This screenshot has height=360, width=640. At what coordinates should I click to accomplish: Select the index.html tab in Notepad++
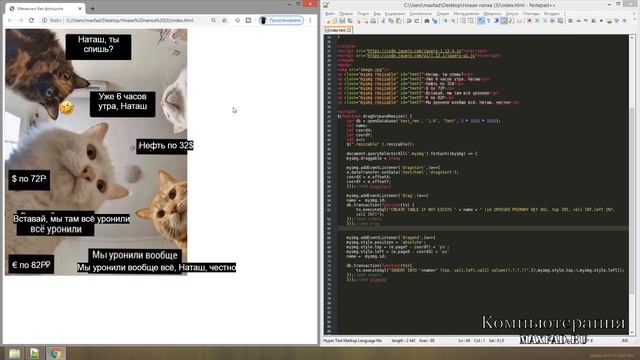click(x=337, y=30)
